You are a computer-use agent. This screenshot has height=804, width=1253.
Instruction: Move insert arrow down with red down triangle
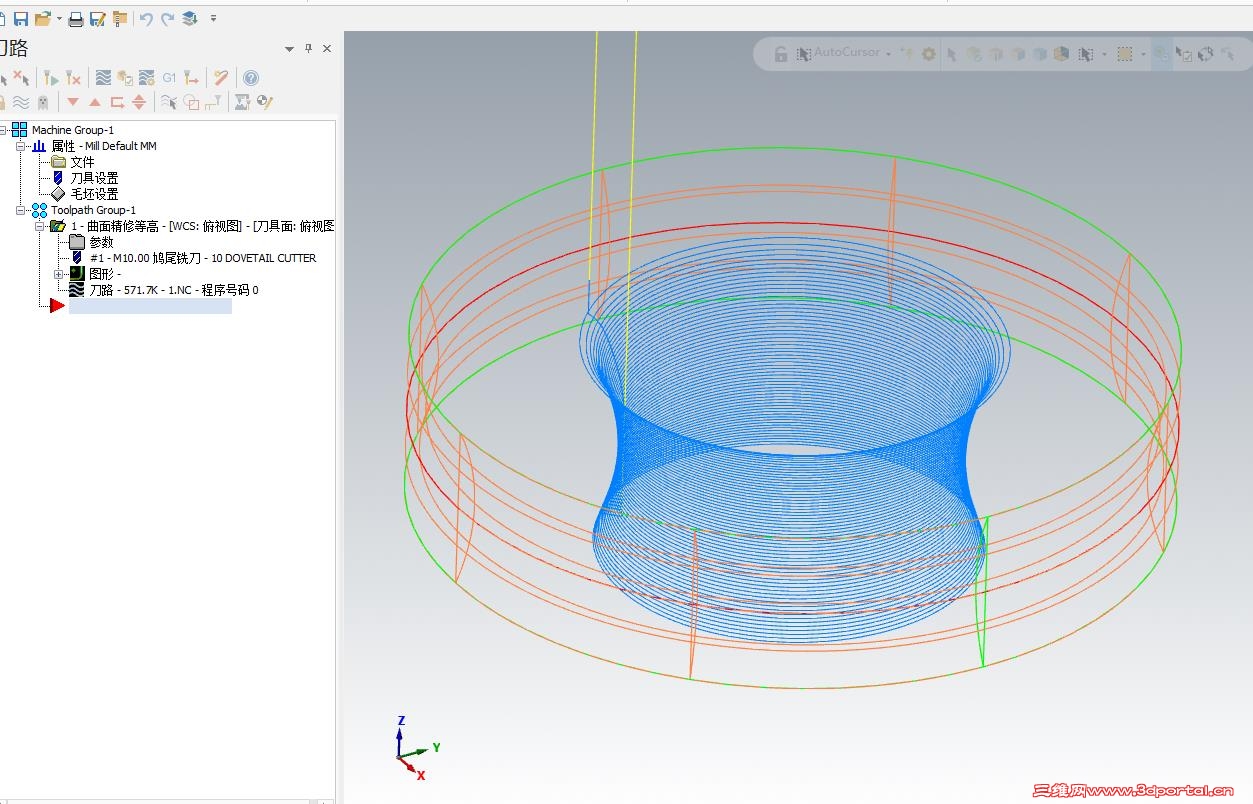(x=73, y=102)
